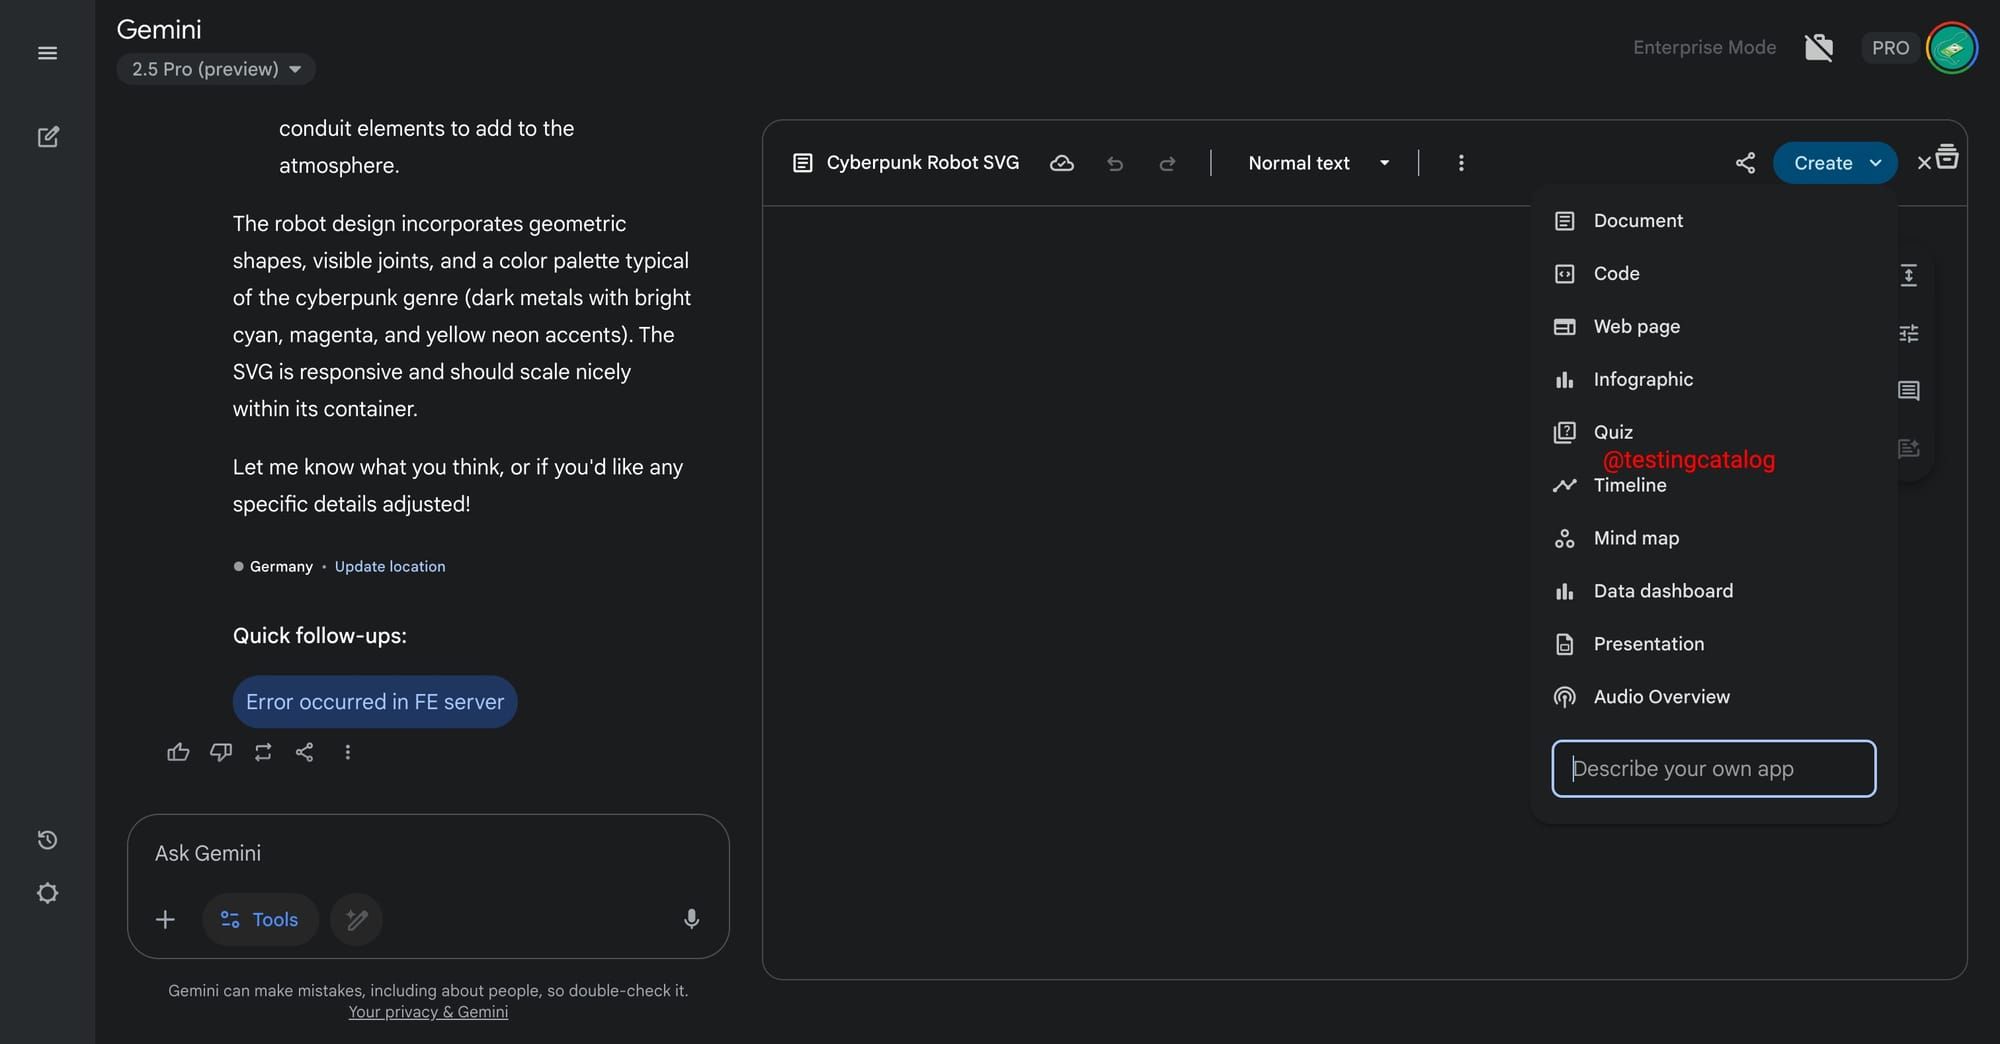Toggle the Enterprise Mode briefcase icon
The width and height of the screenshot is (2000, 1044).
1819,48
